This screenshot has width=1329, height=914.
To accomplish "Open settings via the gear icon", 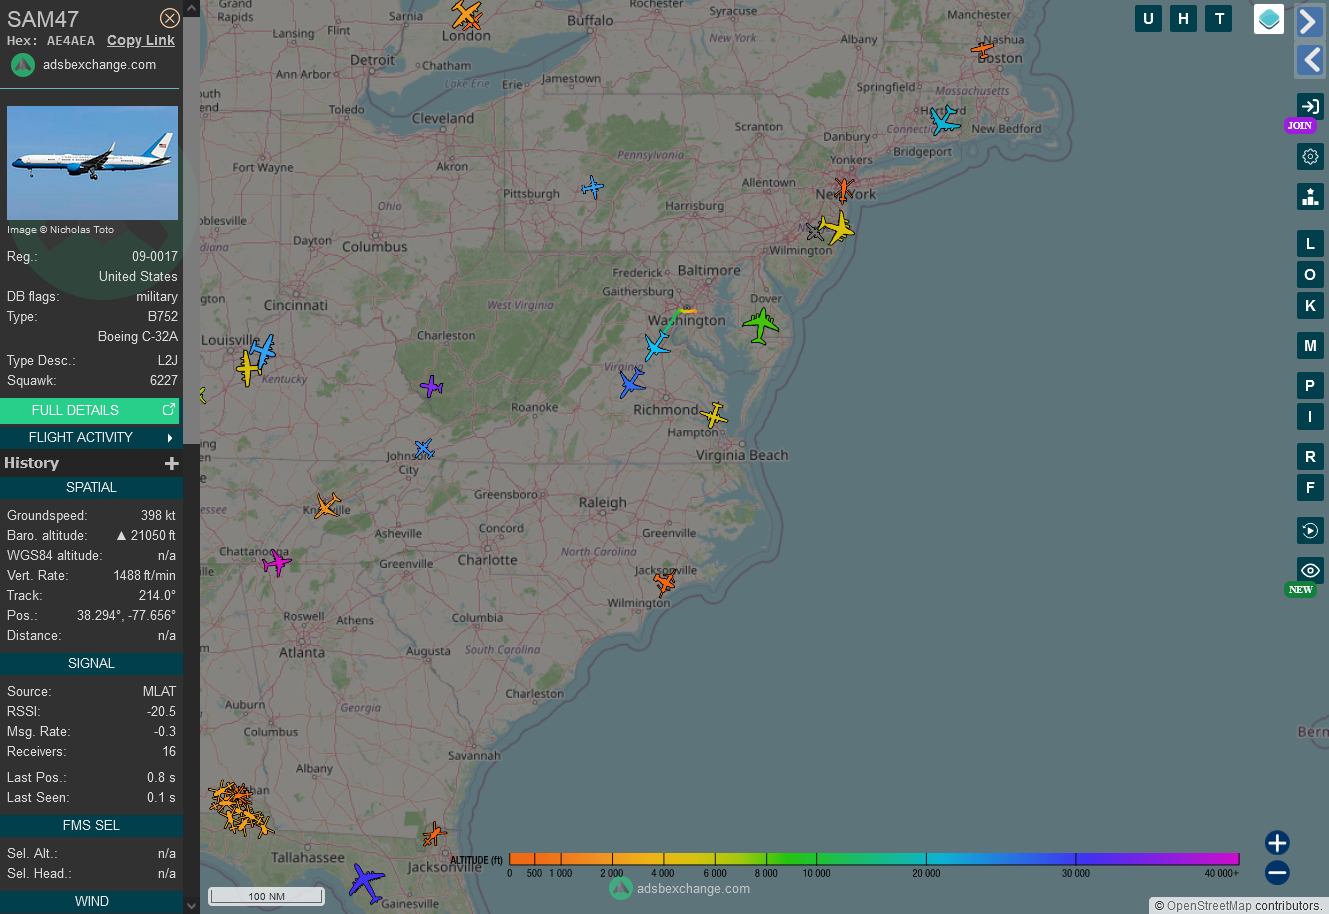I will (x=1310, y=156).
